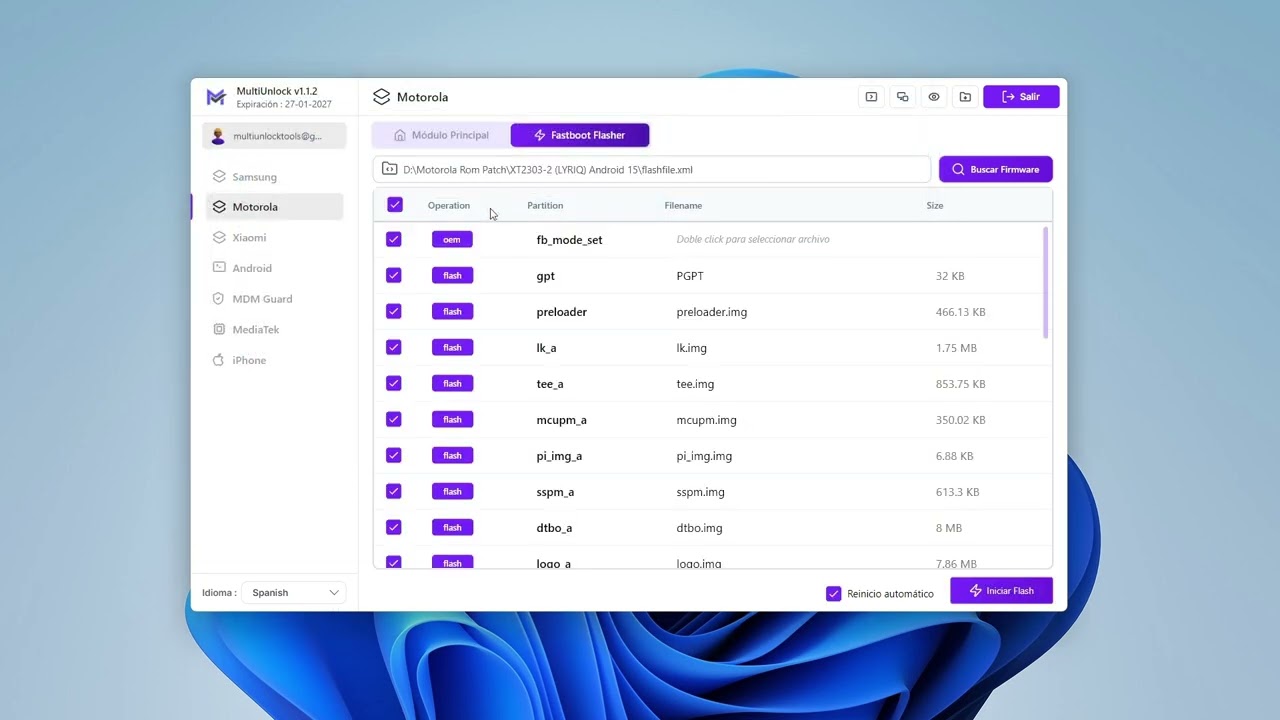Select the tee_a partition name
The height and width of the screenshot is (720, 1280).
pyautogui.click(x=550, y=384)
